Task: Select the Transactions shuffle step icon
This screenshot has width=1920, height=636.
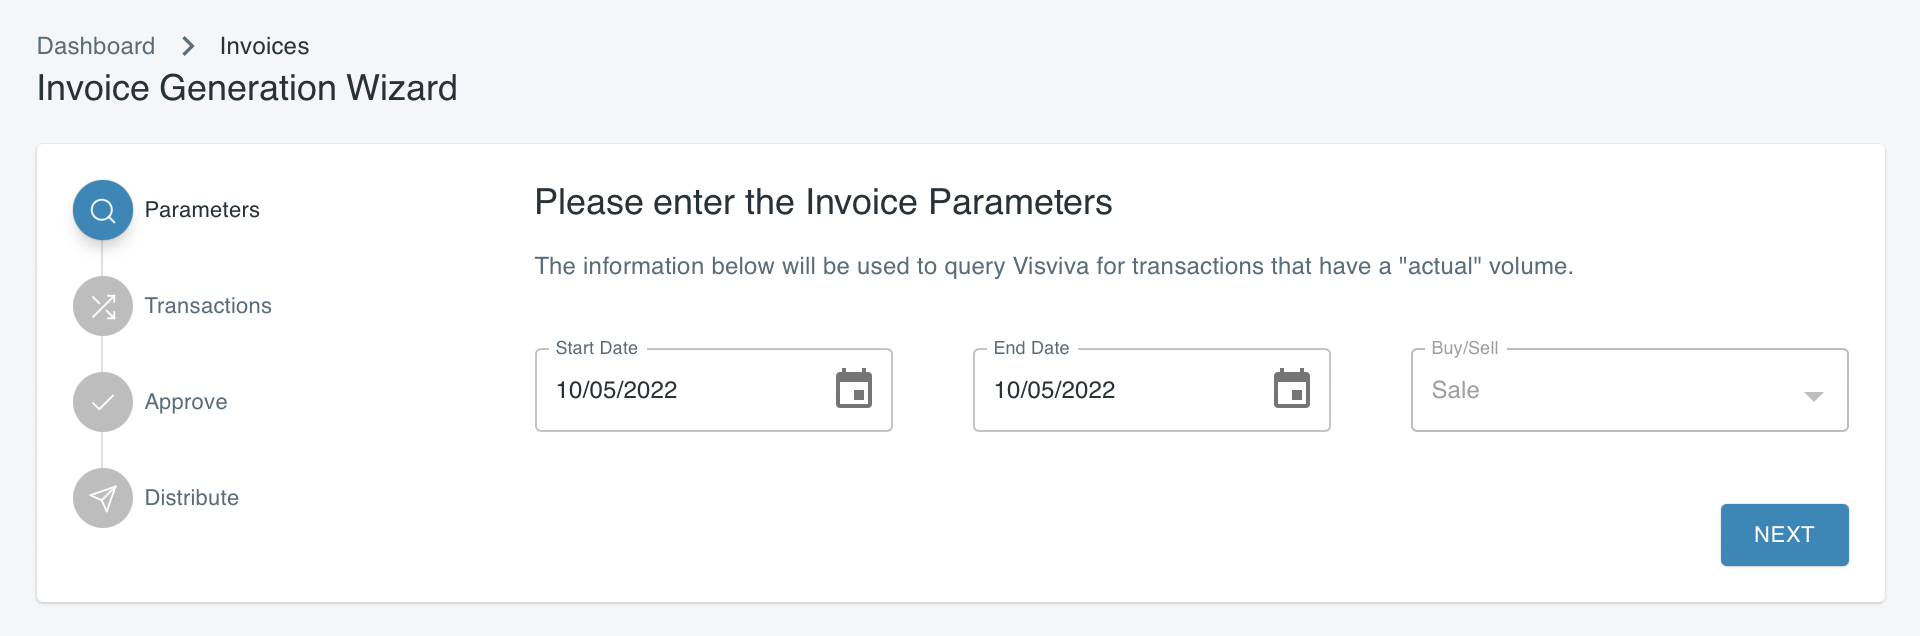Action: (102, 306)
